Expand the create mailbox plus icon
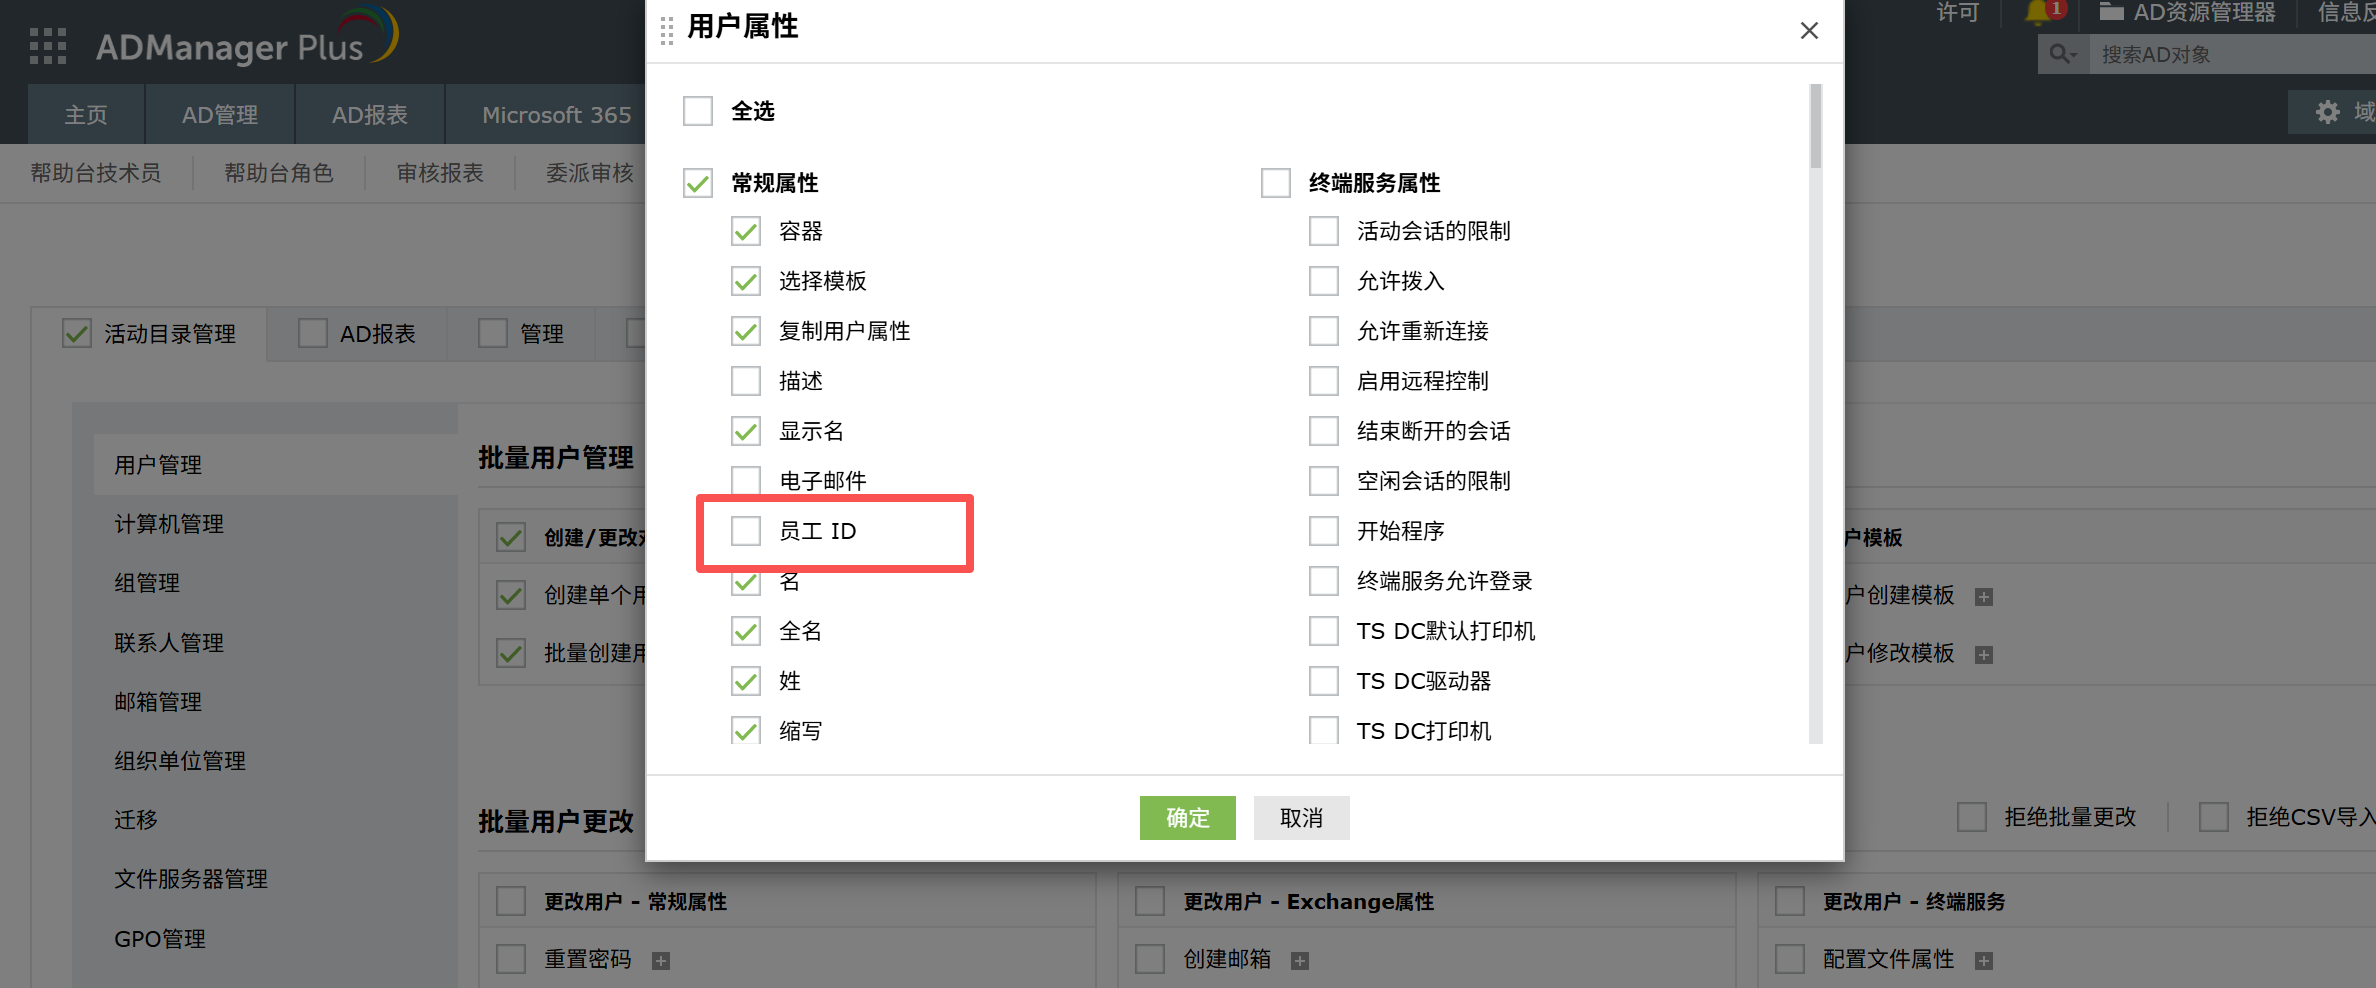 click(1300, 961)
